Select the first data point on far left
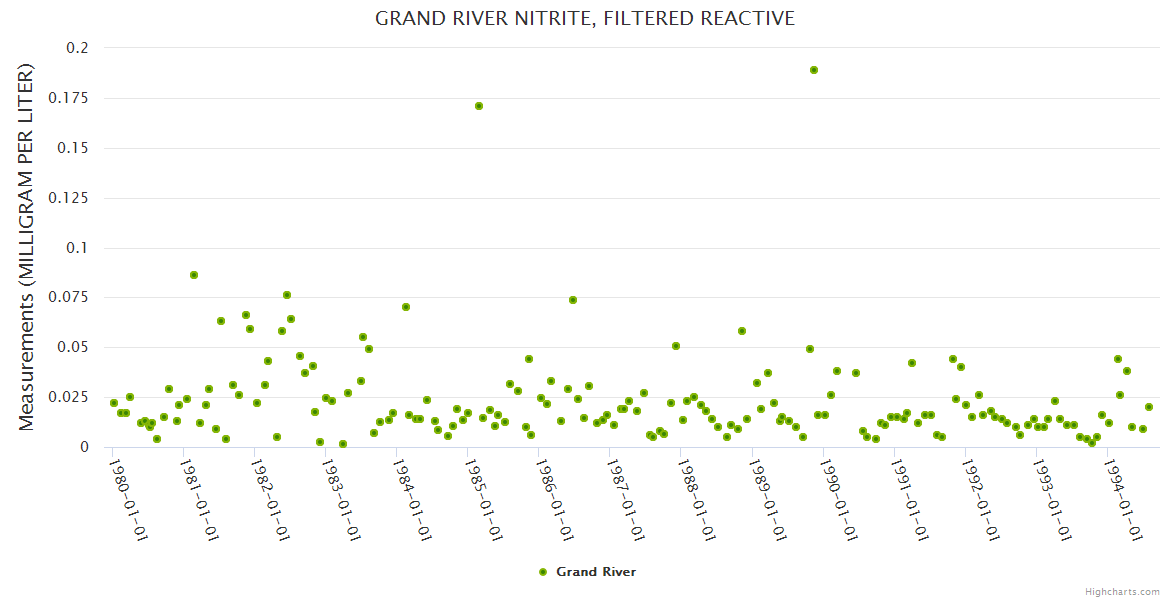The width and height of the screenshot is (1170, 600). tap(114, 403)
